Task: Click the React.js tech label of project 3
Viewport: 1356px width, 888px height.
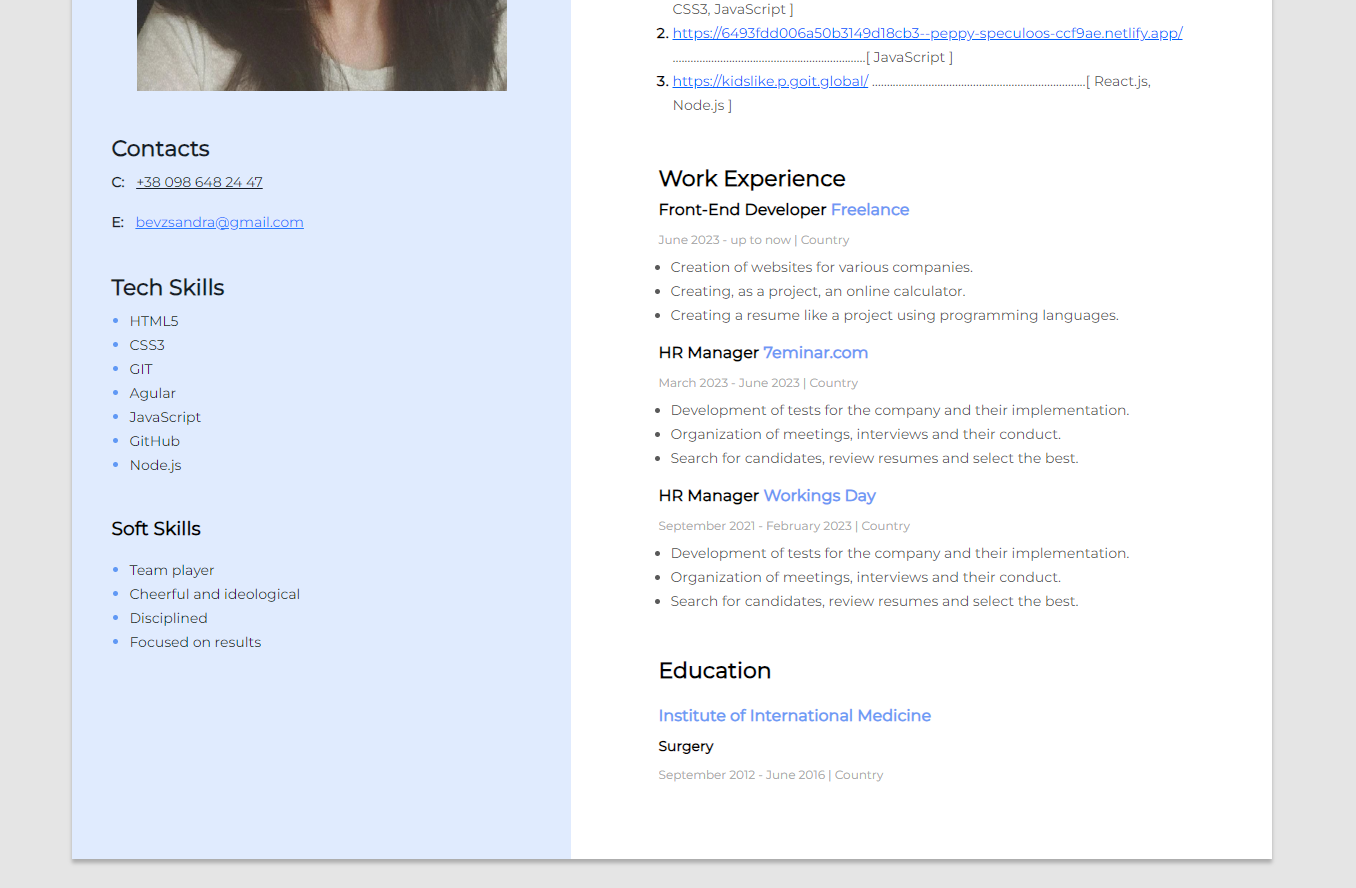Action: (1120, 81)
